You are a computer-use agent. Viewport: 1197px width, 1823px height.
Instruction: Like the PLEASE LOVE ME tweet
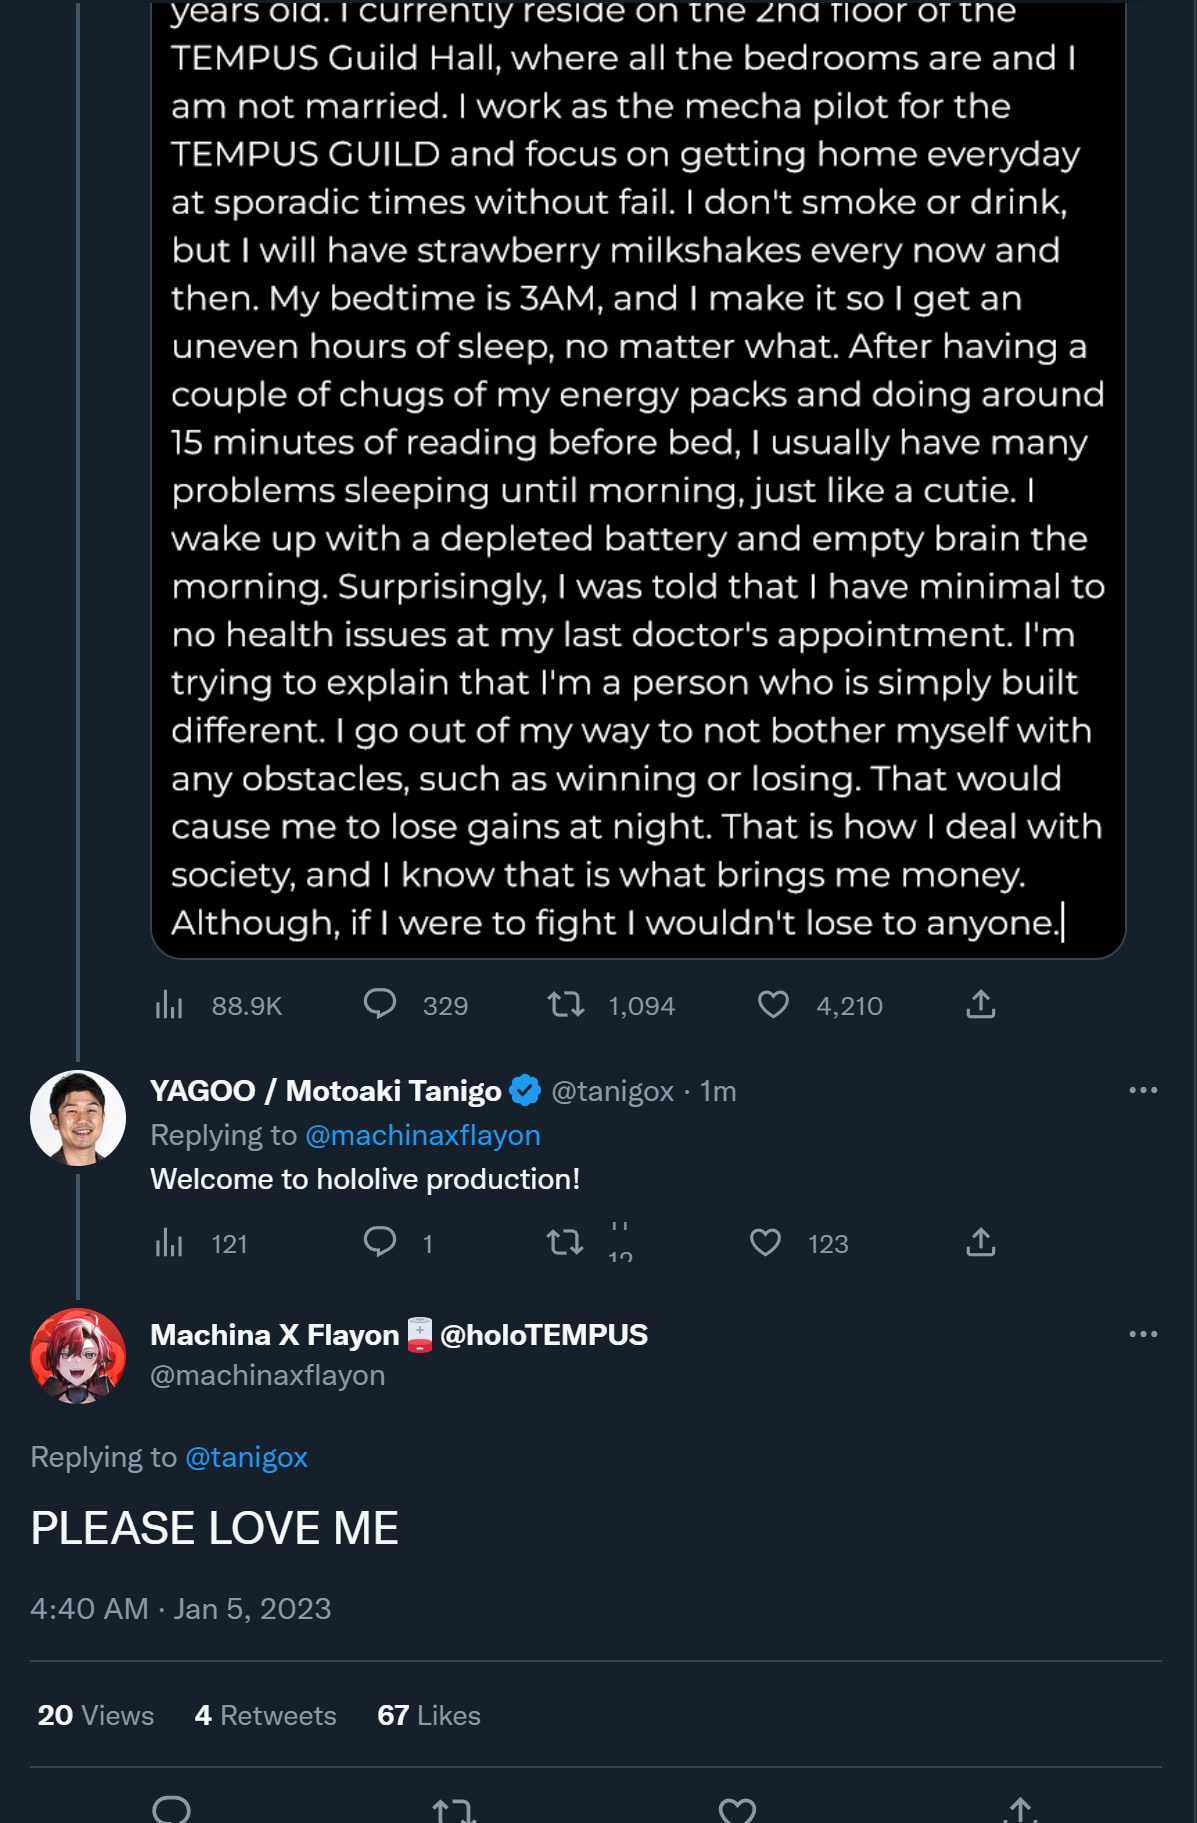coord(737,1809)
